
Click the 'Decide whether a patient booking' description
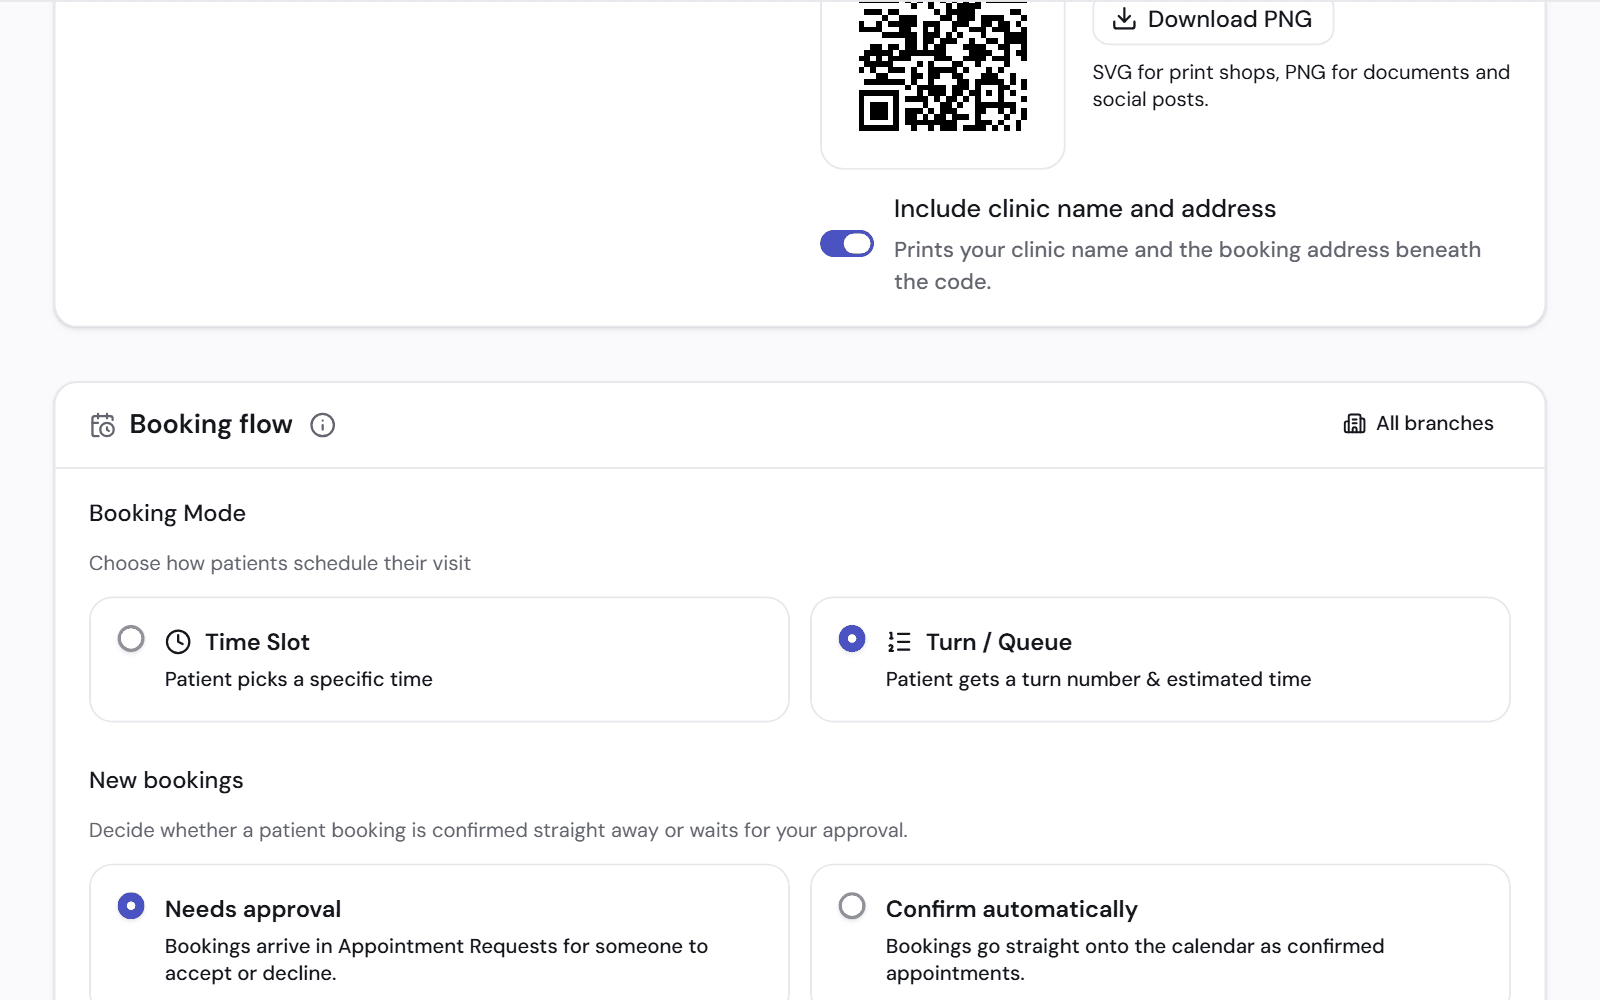[498, 831]
